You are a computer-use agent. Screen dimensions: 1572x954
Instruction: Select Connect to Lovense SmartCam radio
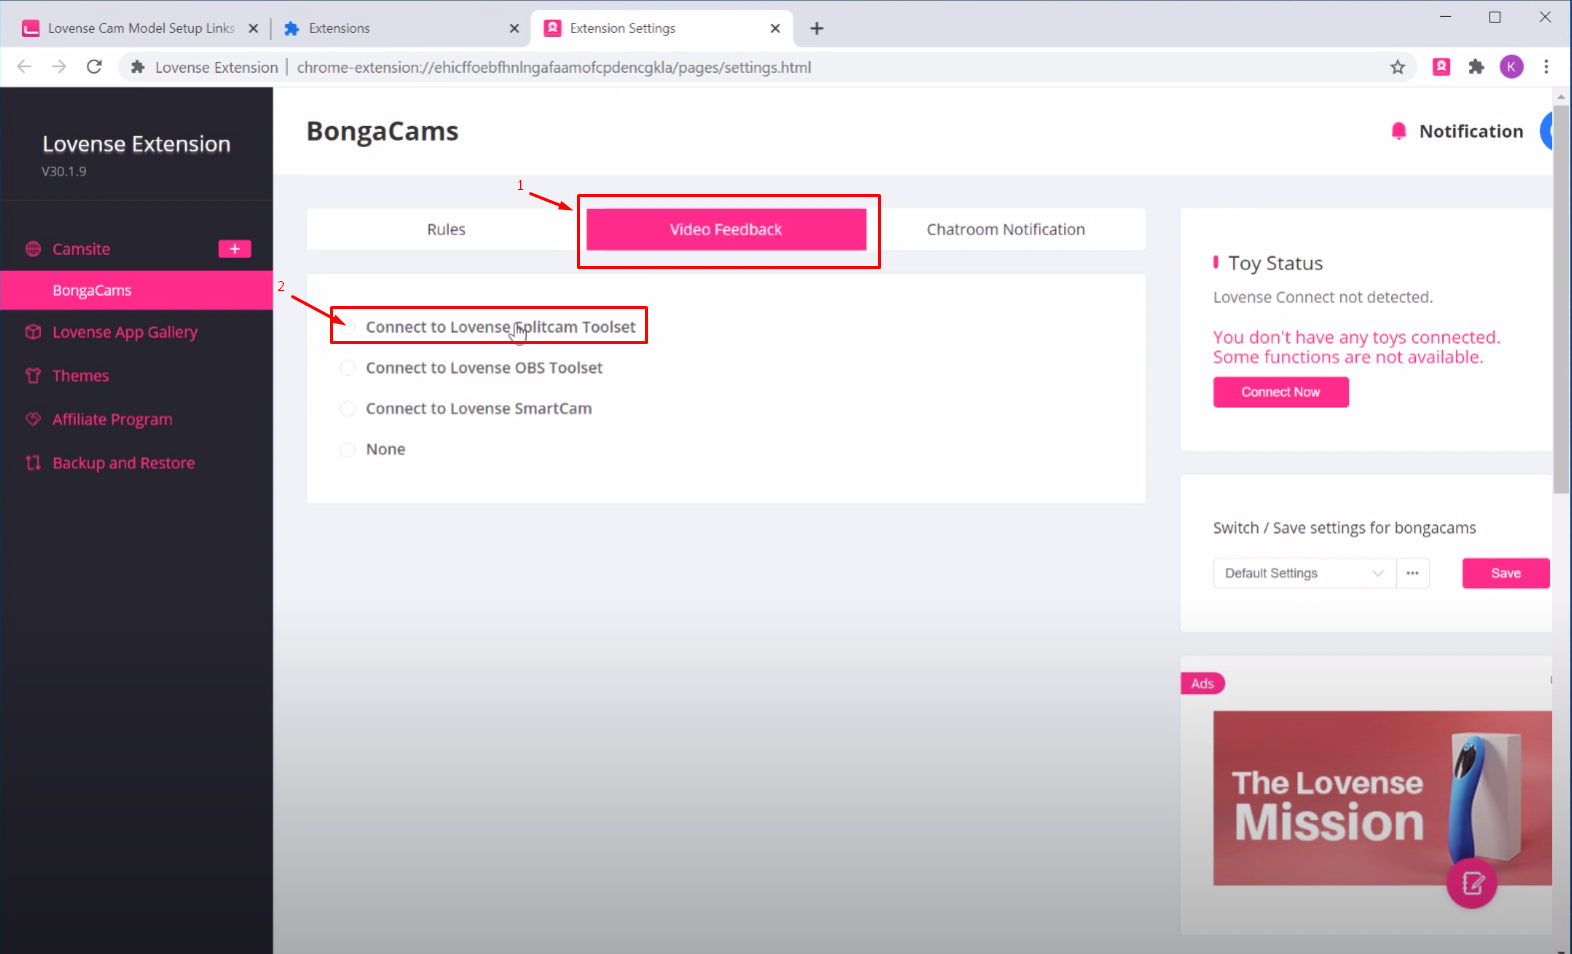[x=348, y=409]
